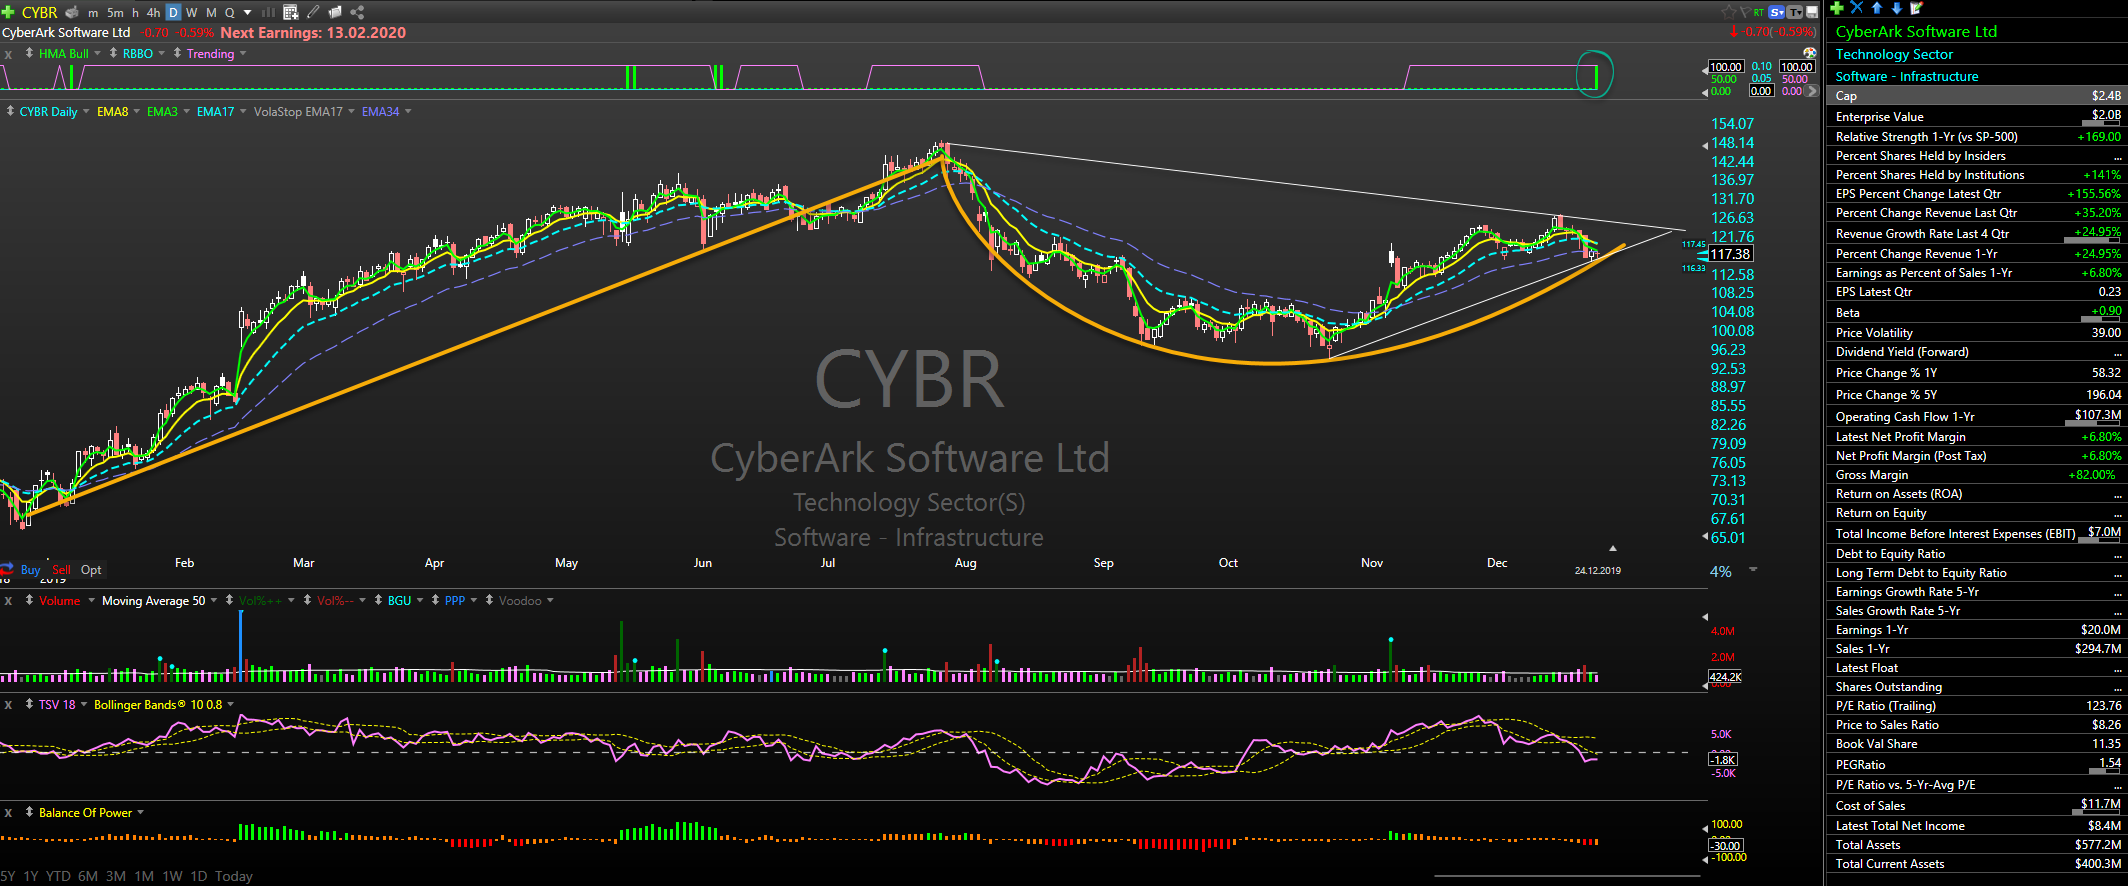This screenshot has width=2128, height=886.
Task: Select the YTD time range tab
Action: coord(59,876)
